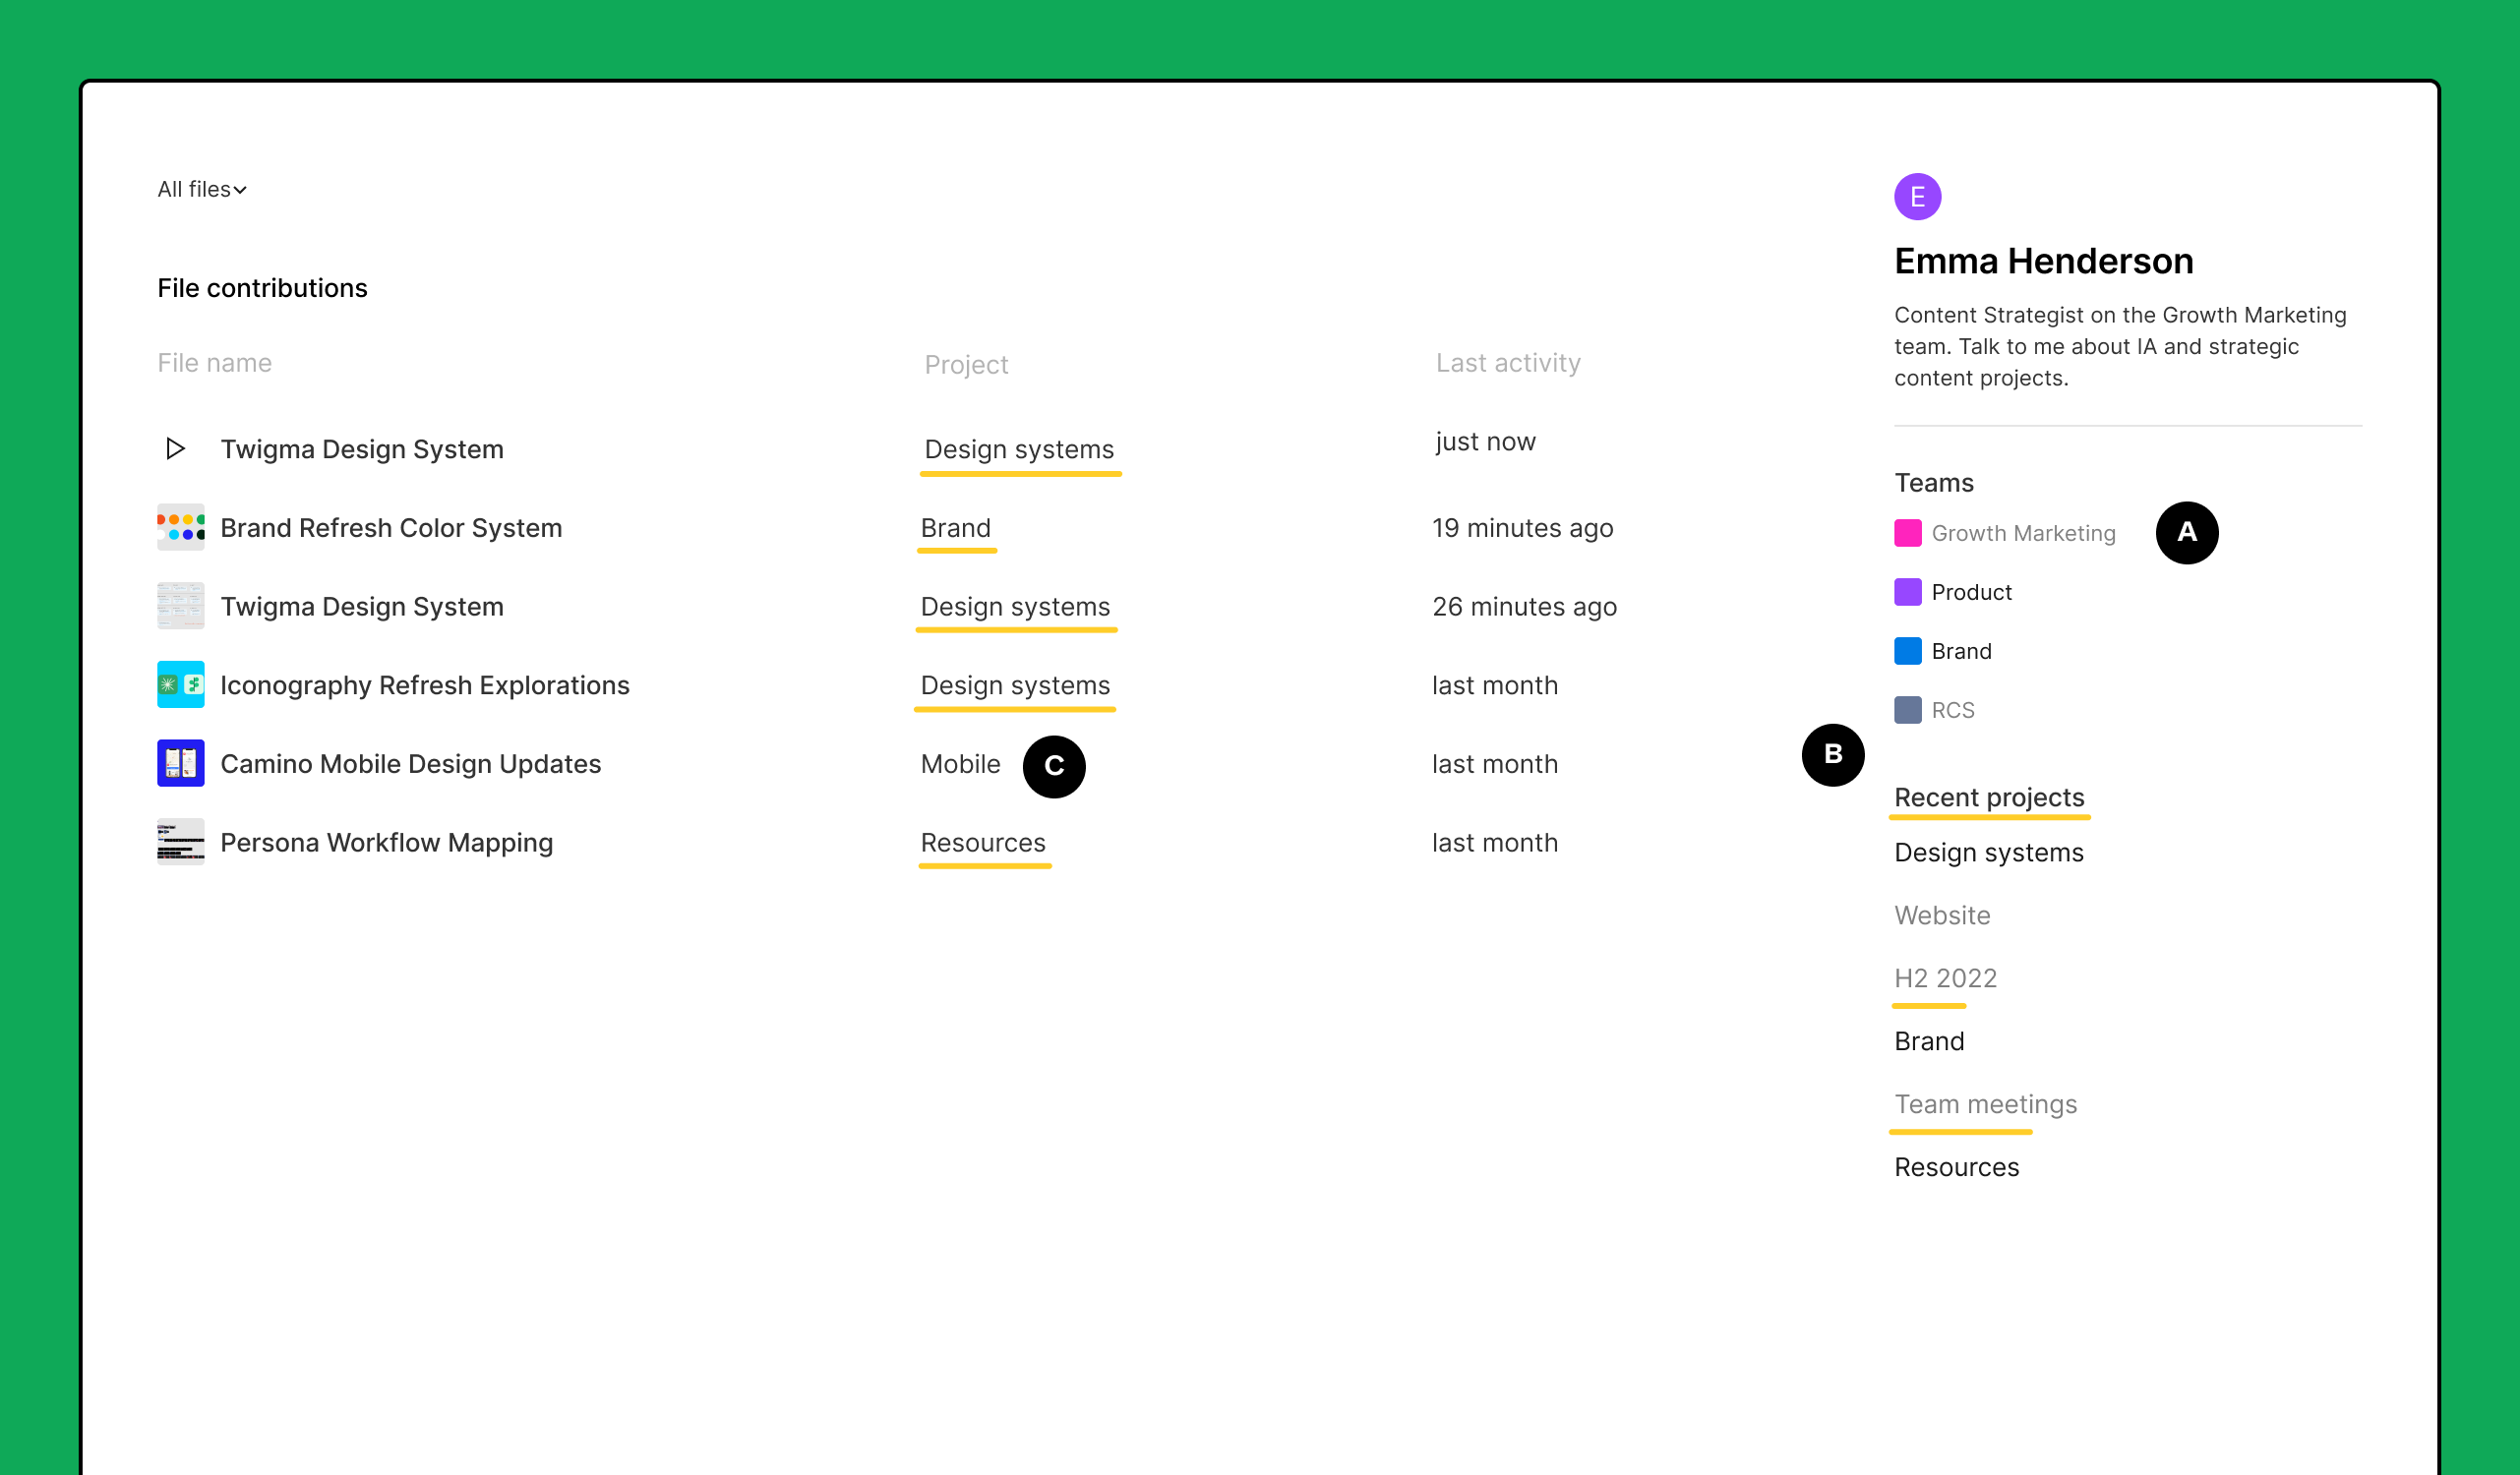The height and width of the screenshot is (1475, 2520).
Task: Open 'Twigma Design System' edited just now
Action: point(362,450)
